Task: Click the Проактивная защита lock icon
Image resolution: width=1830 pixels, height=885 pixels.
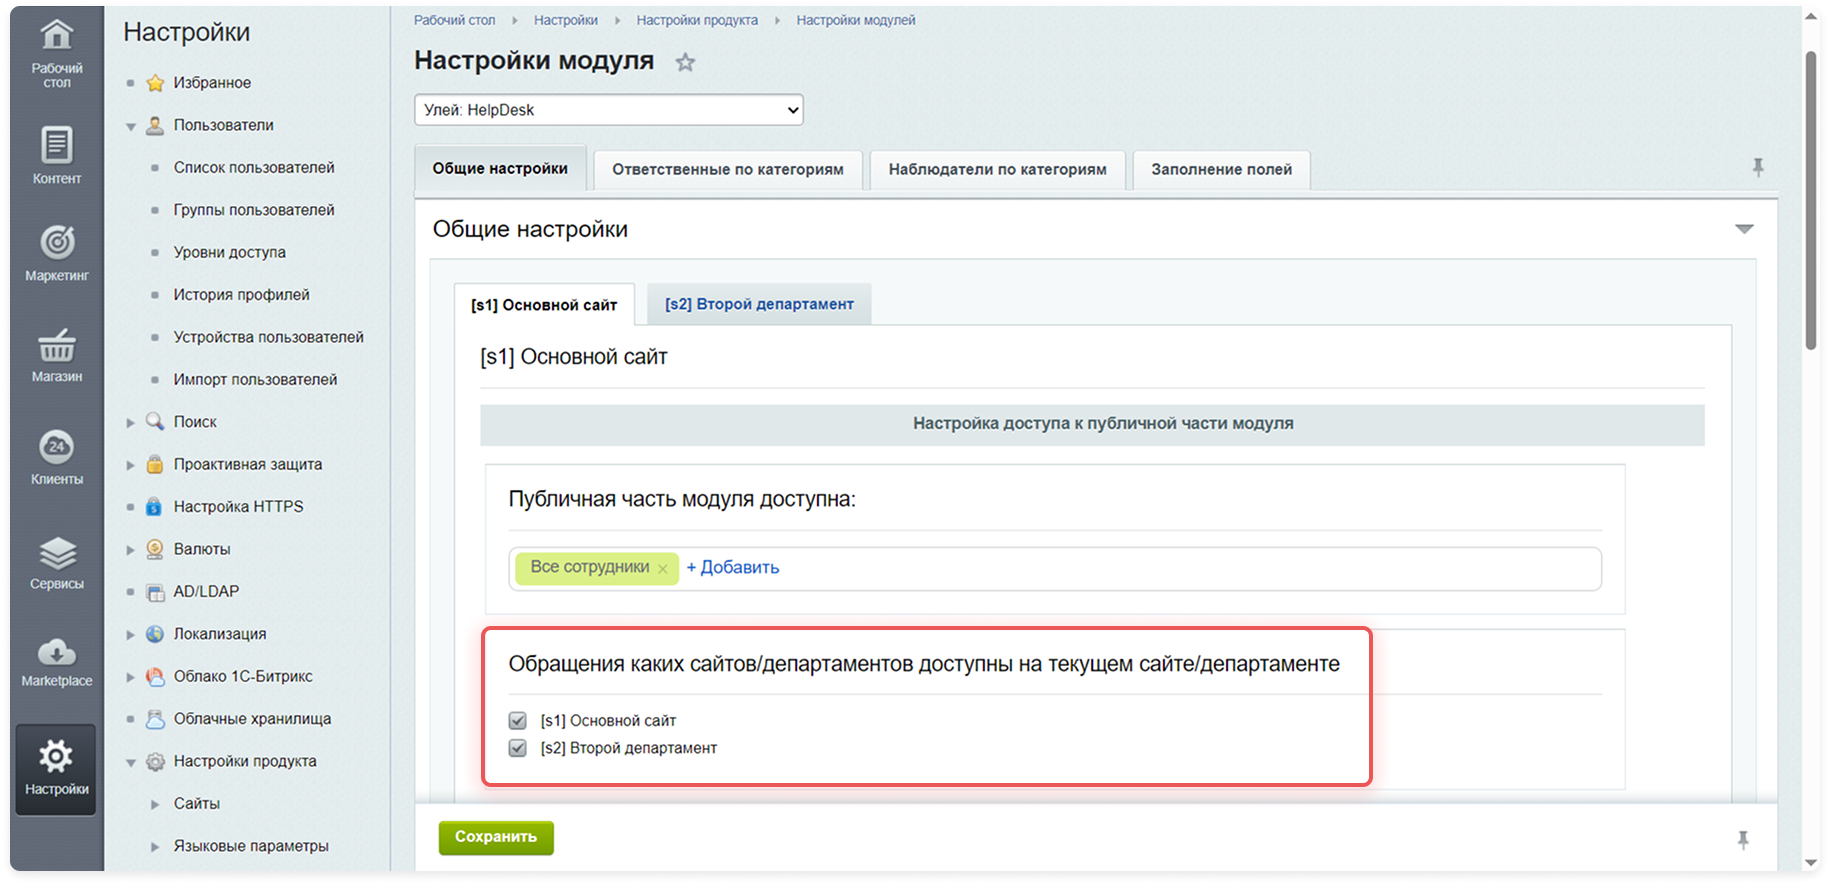Action: [x=155, y=464]
